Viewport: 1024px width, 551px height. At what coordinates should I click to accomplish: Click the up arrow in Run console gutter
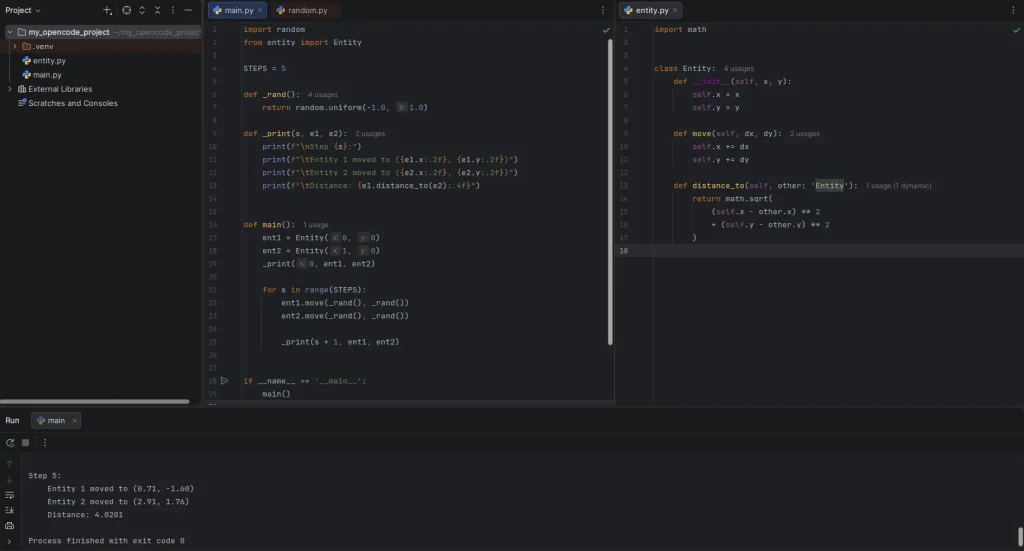9,464
